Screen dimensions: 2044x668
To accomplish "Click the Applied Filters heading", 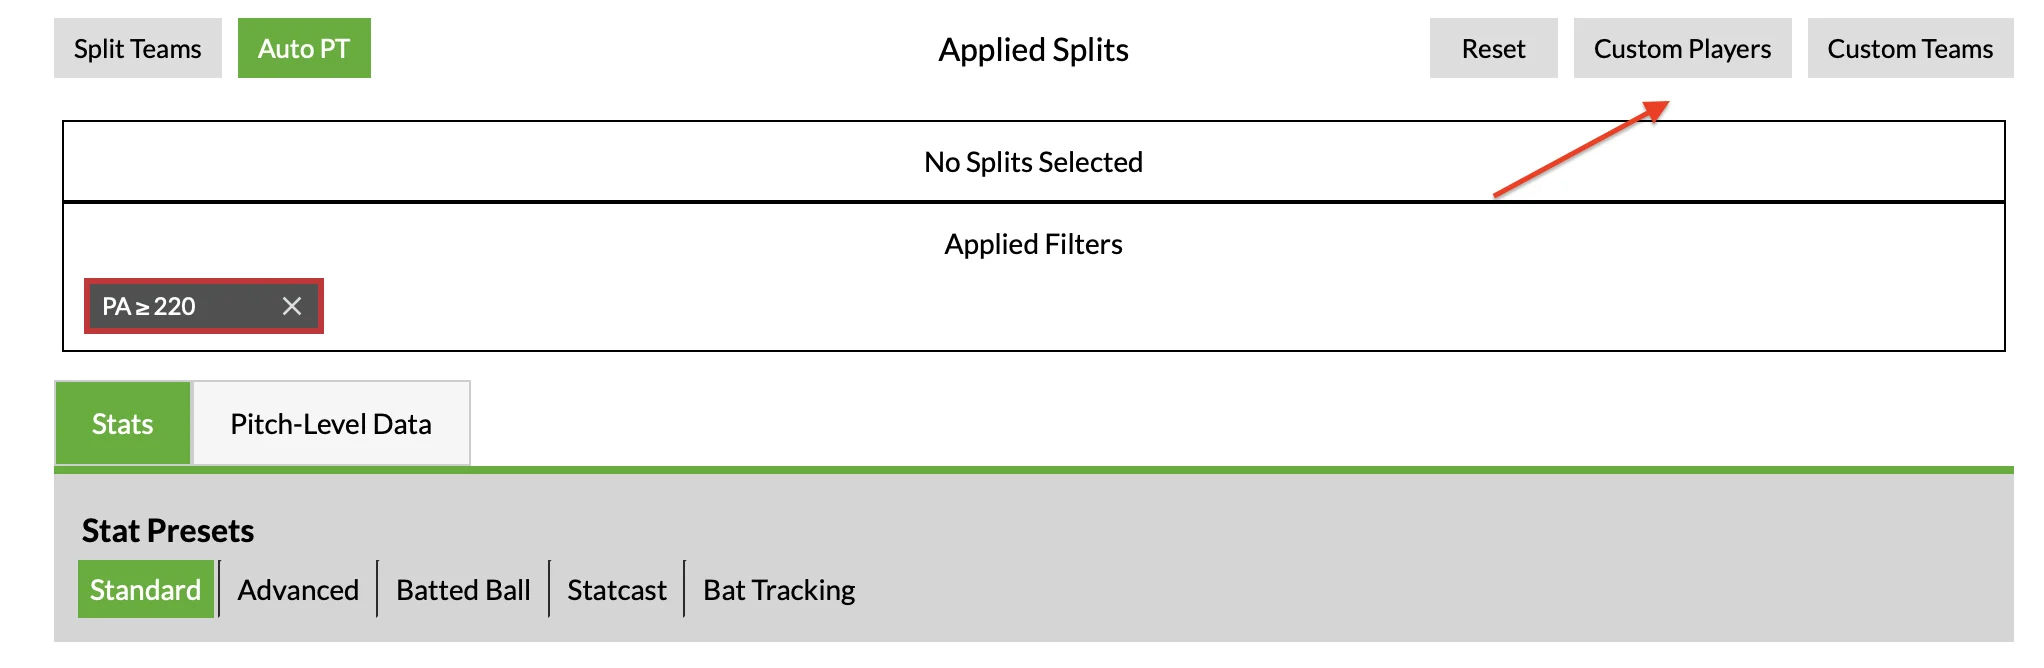I will (1033, 244).
